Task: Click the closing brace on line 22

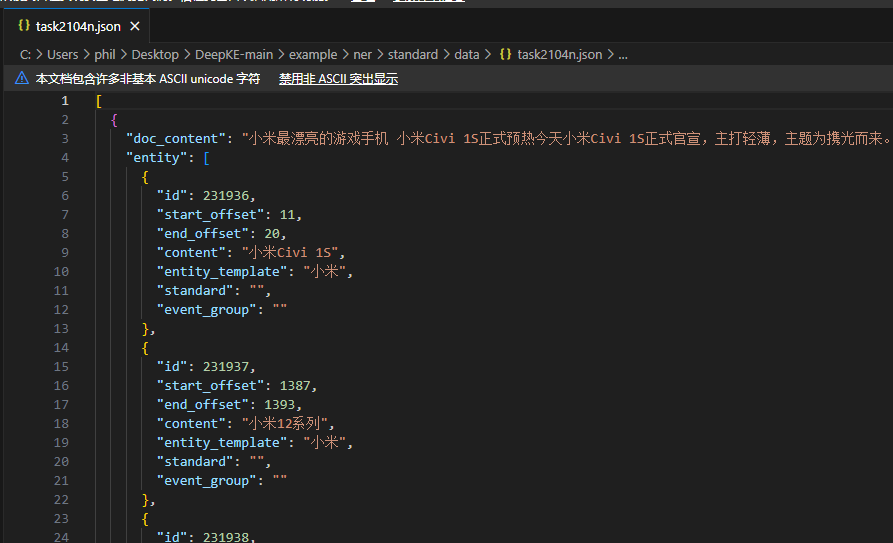Action: tap(145, 500)
